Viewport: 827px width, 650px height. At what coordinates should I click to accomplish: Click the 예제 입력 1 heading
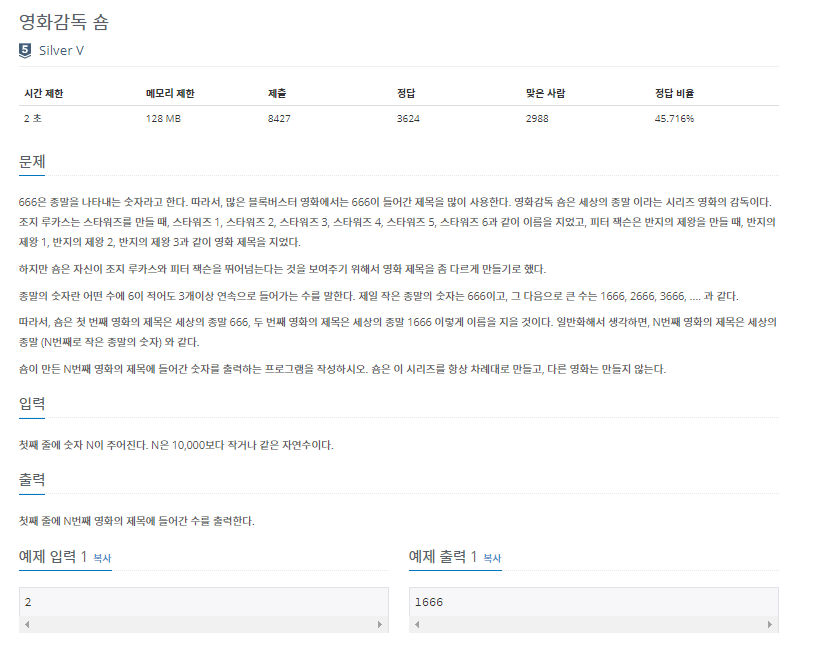pos(53,557)
